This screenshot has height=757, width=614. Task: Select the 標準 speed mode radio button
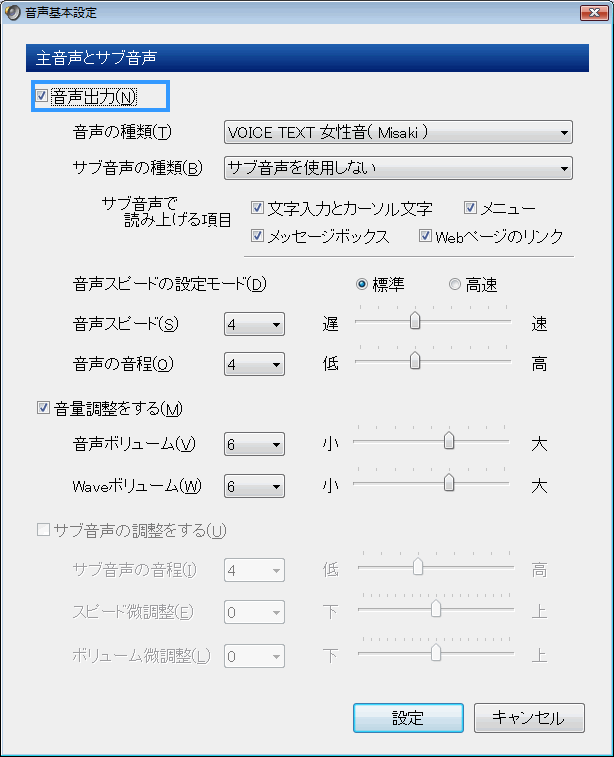click(362, 284)
